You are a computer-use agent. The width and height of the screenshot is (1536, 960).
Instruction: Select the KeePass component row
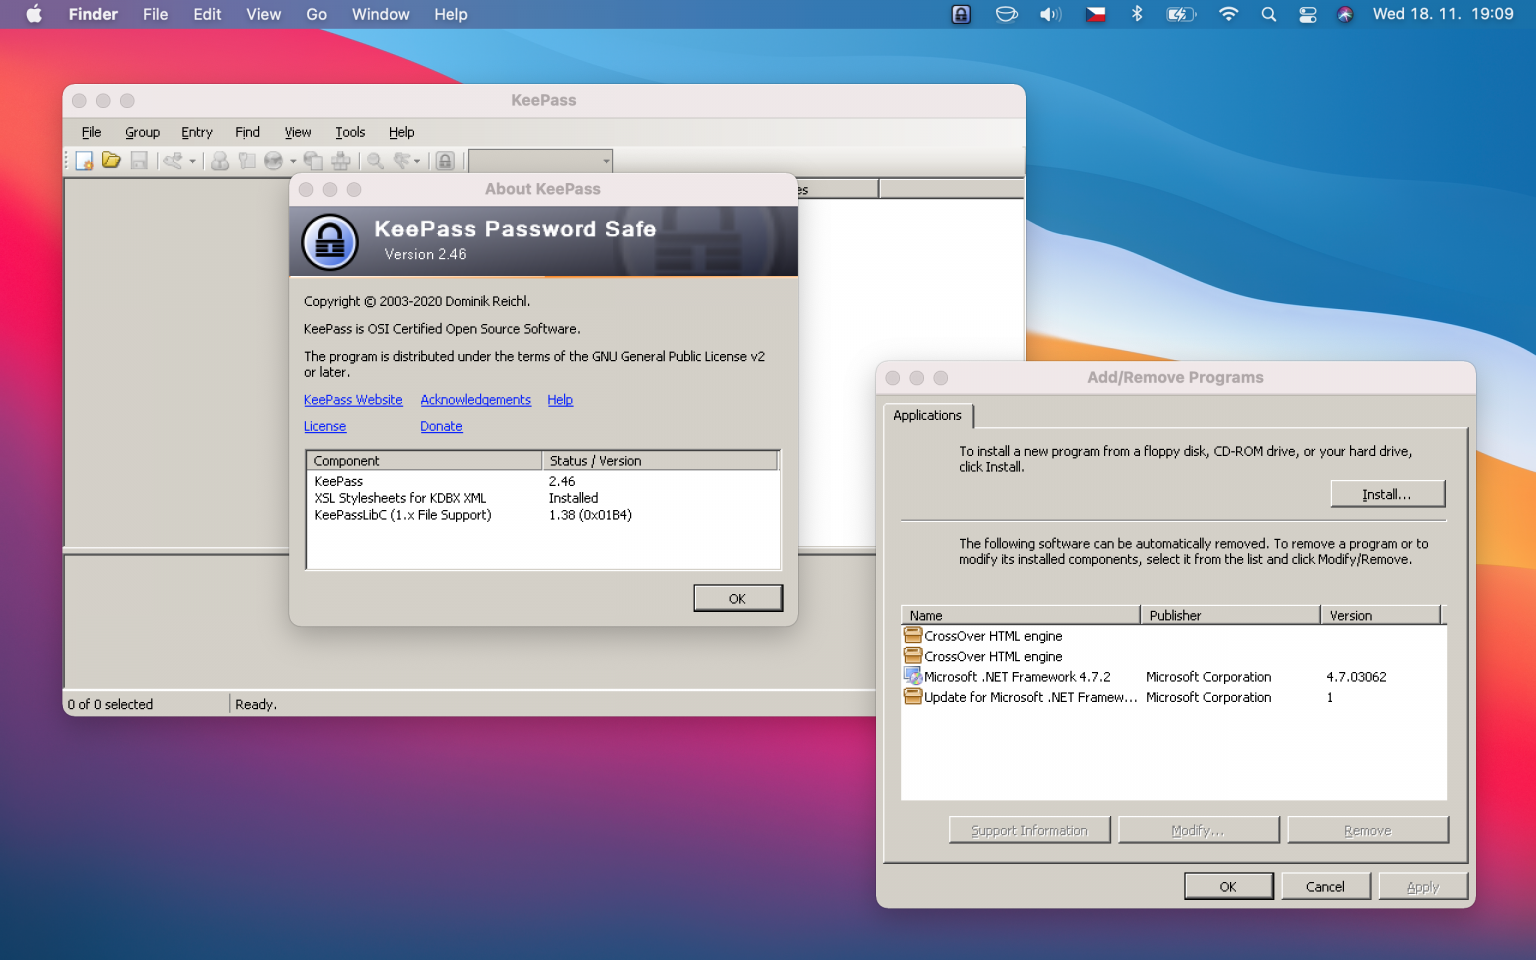[x=543, y=481]
